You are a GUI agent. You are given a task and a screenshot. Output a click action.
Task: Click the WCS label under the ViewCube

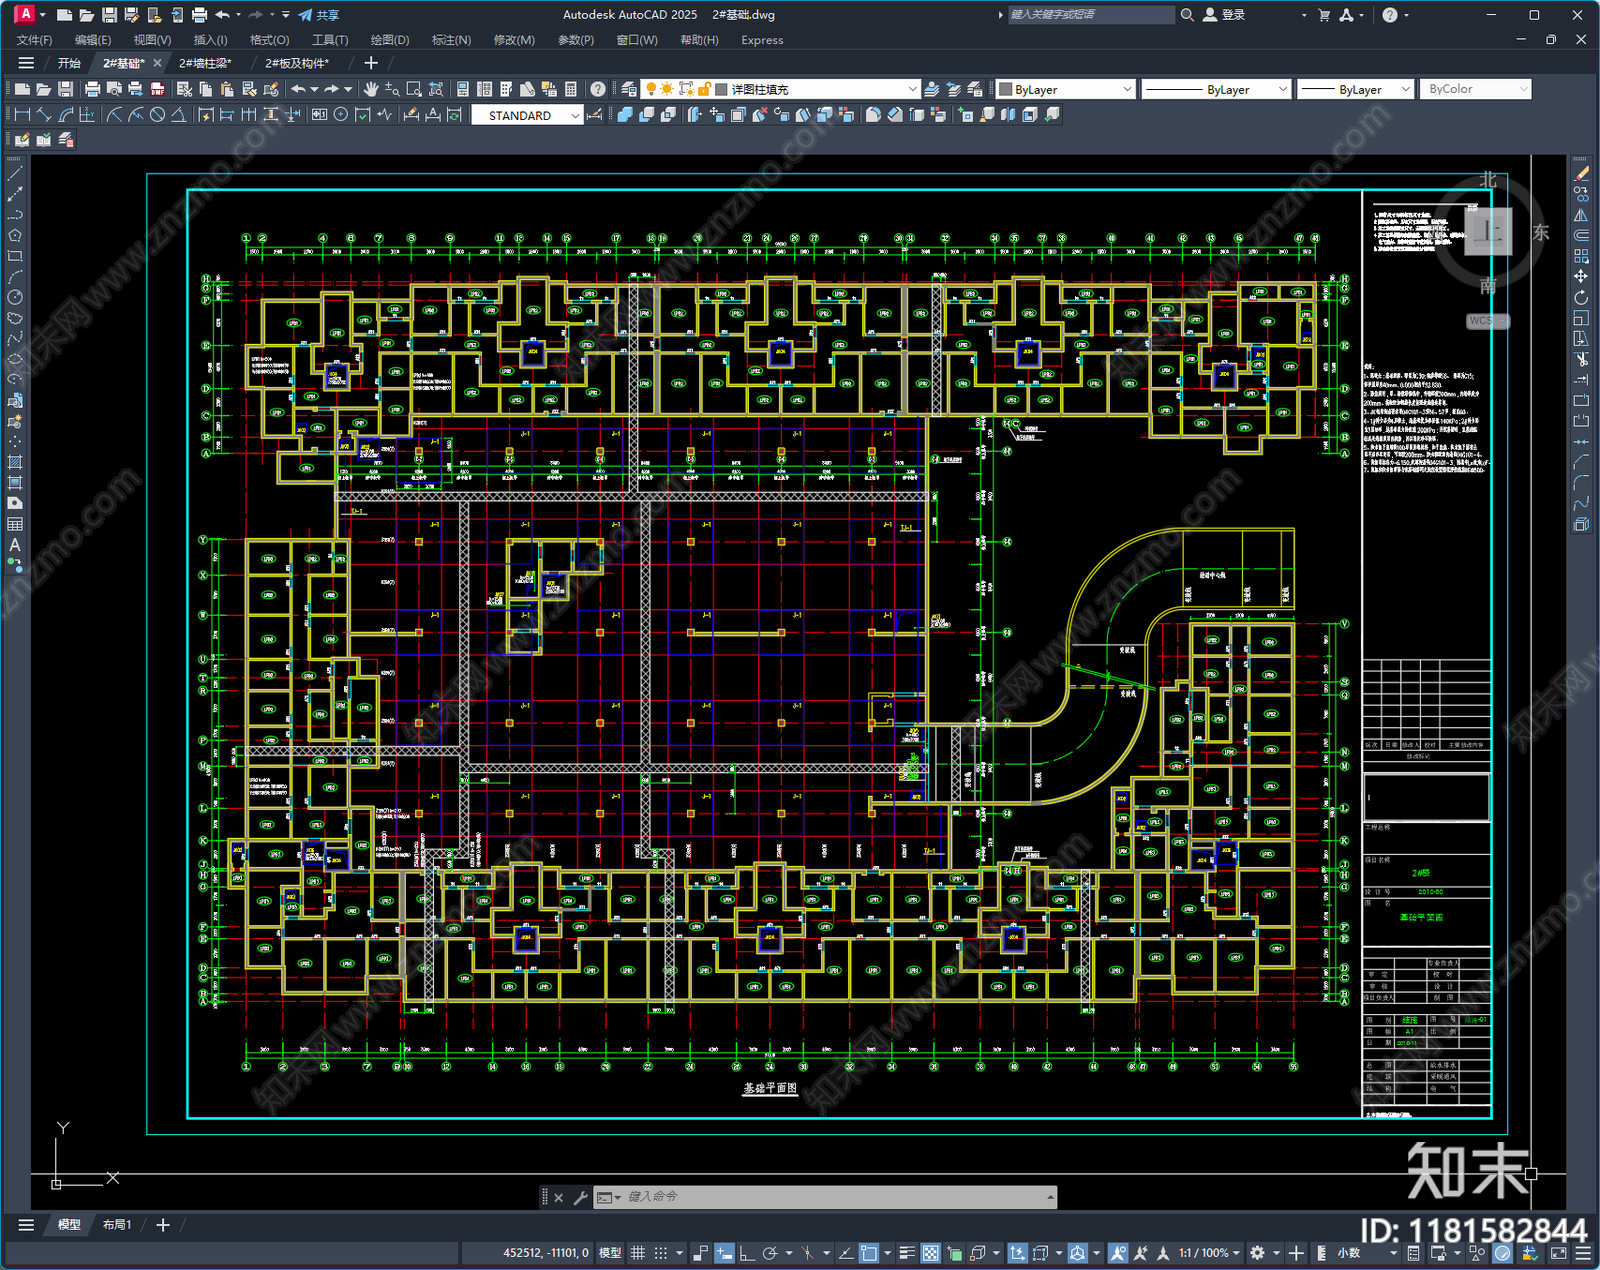click(x=1485, y=321)
